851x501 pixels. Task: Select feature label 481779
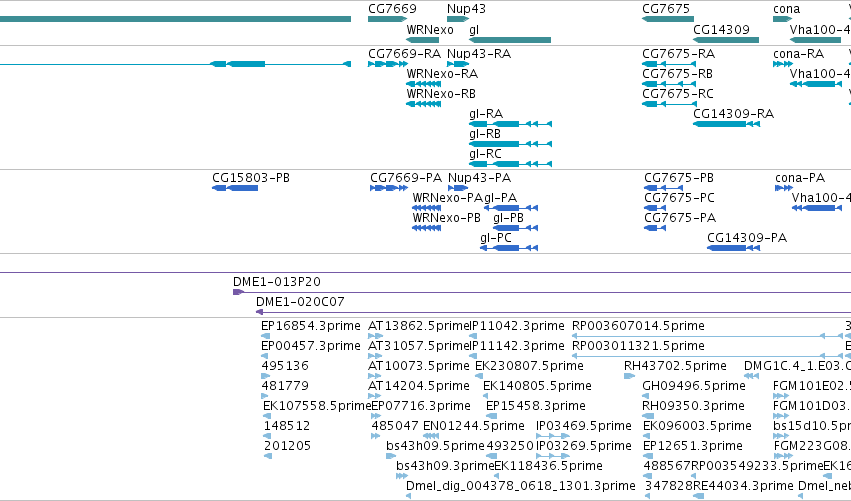[x=285, y=386]
